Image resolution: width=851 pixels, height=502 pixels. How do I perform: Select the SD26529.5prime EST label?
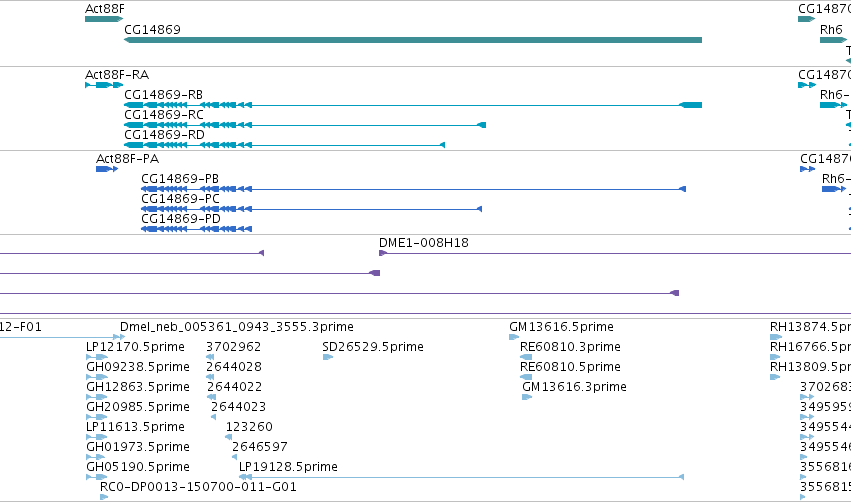tap(373, 347)
